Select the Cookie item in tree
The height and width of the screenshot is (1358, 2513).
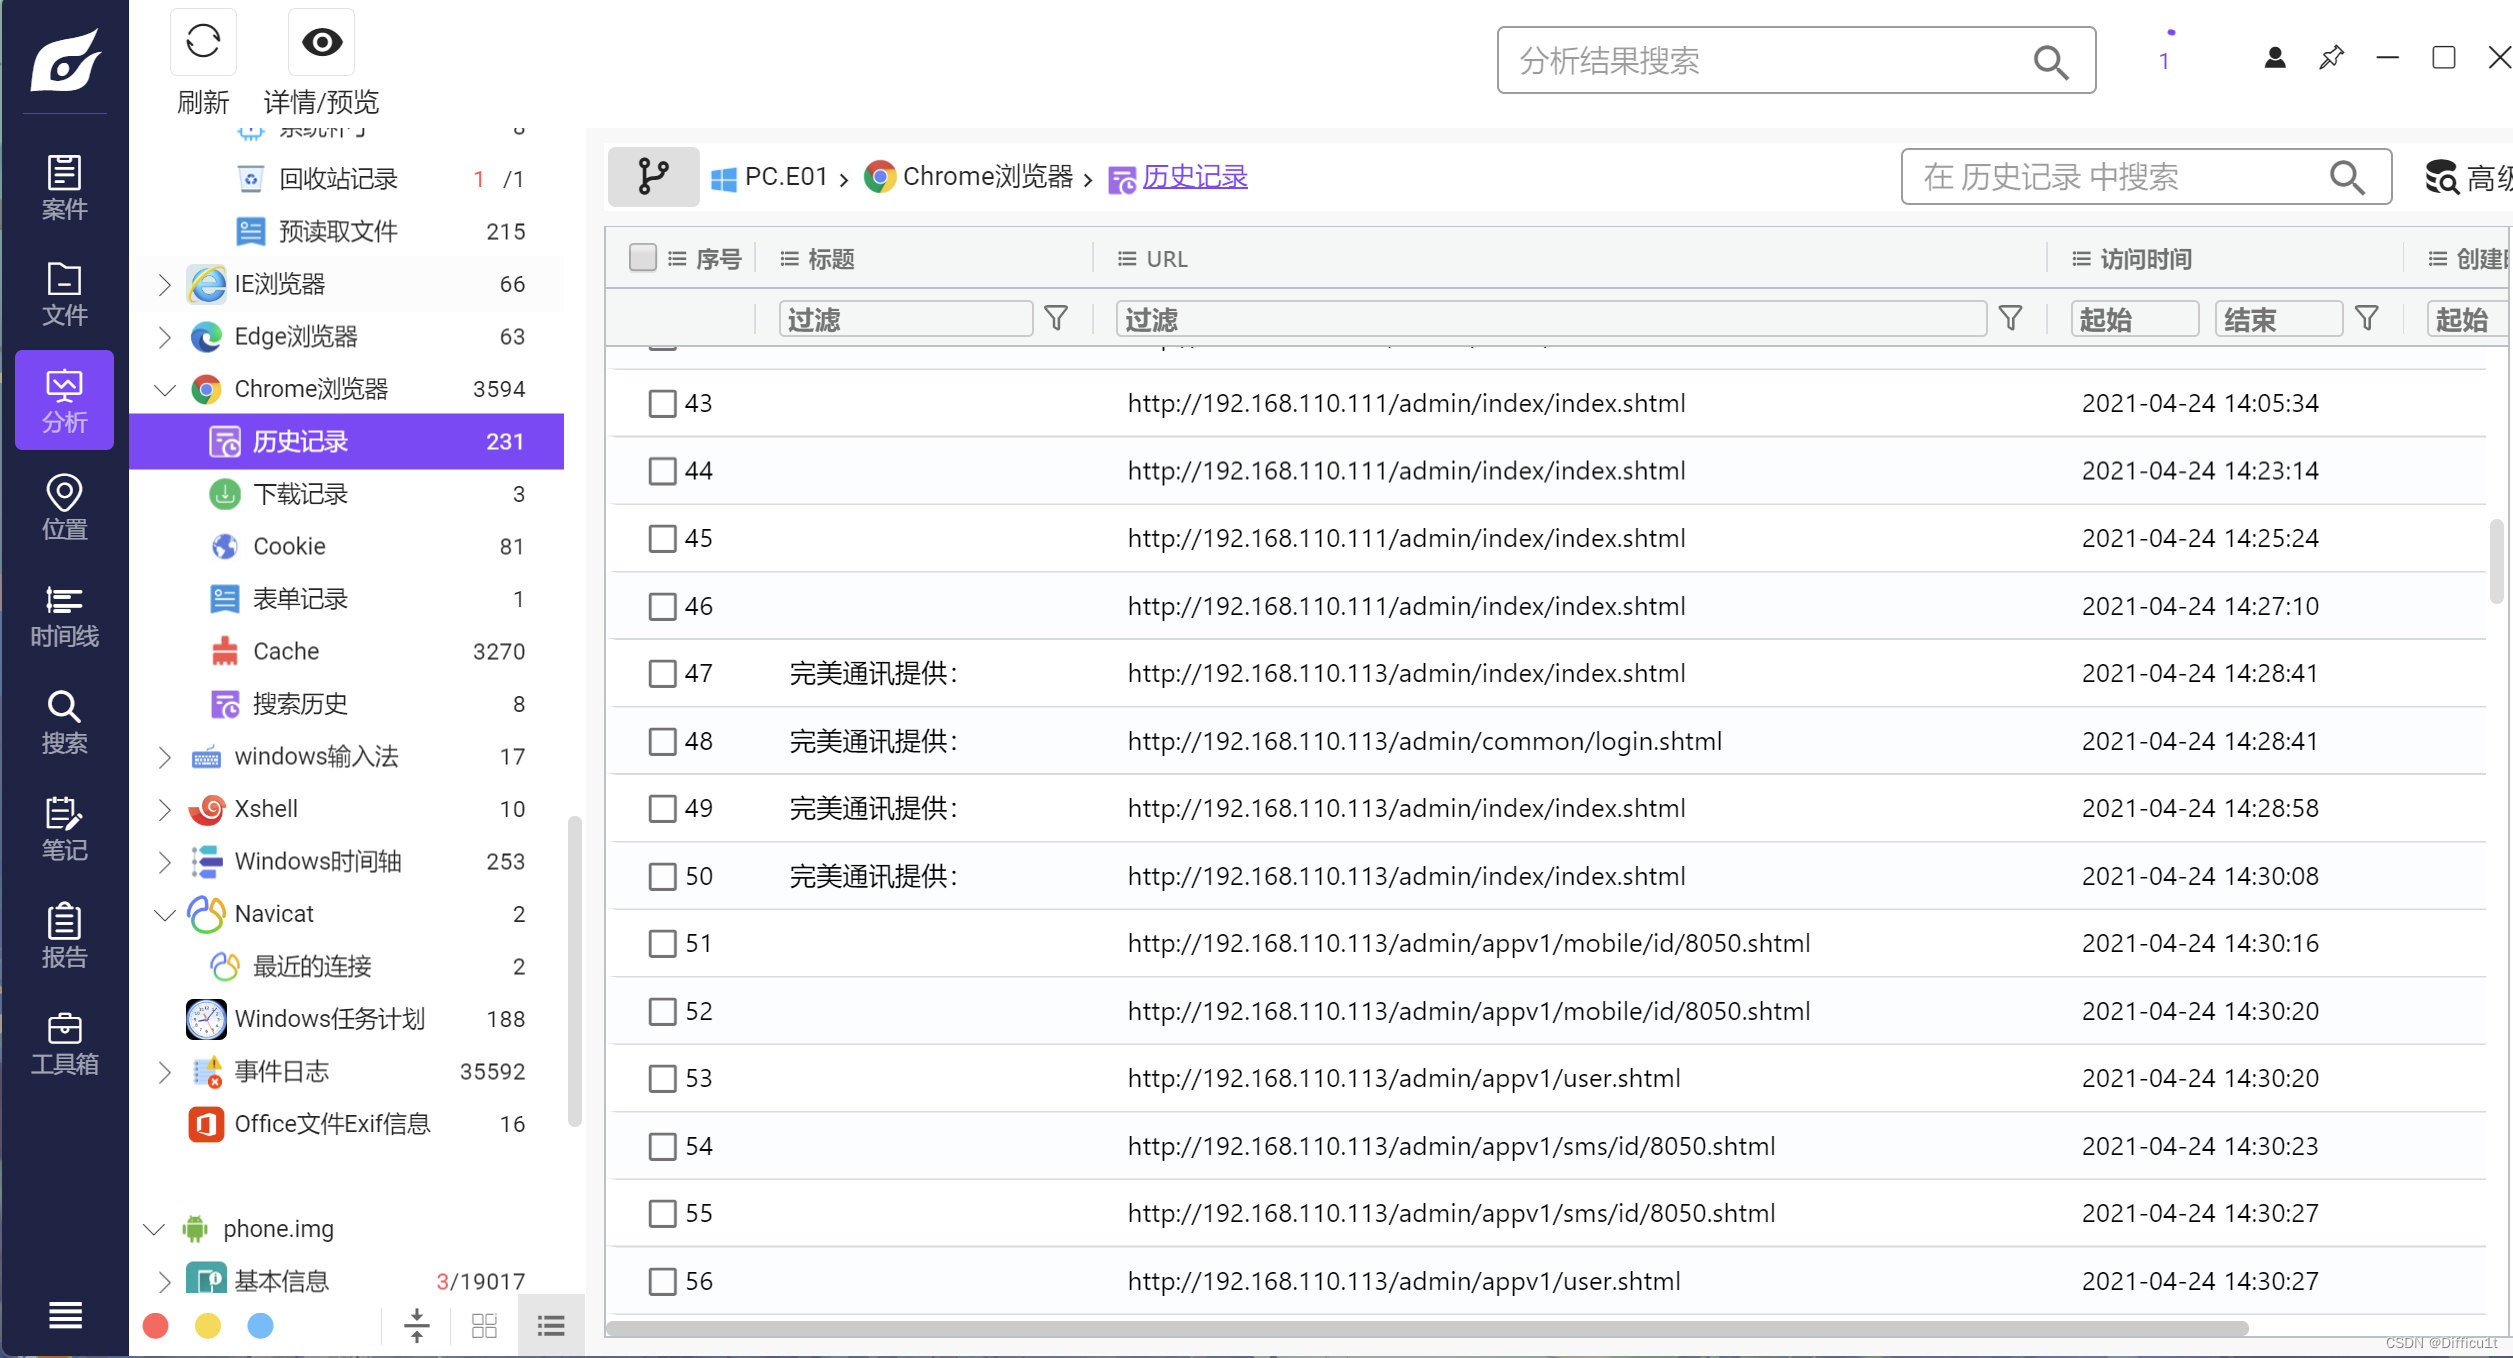(x=289, y=546)
